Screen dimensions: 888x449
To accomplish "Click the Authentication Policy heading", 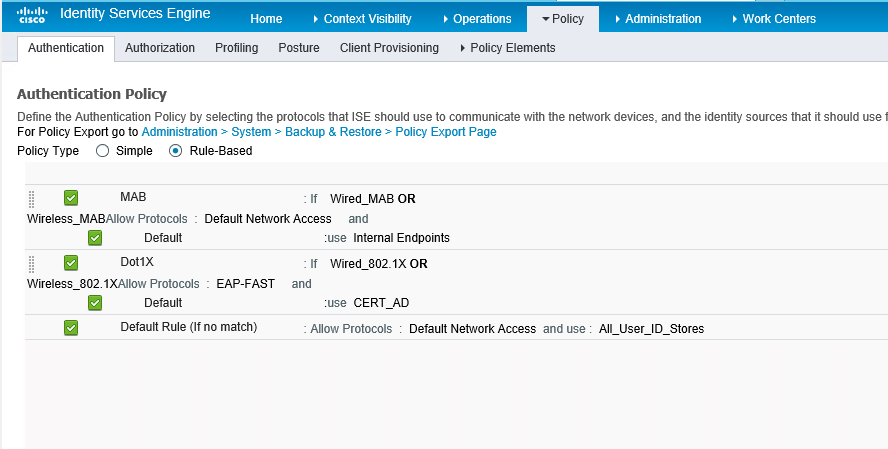I will [x=92, y=94].
